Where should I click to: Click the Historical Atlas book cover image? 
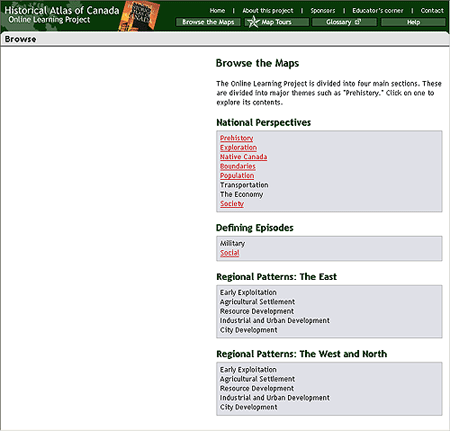tap(140, 16)
